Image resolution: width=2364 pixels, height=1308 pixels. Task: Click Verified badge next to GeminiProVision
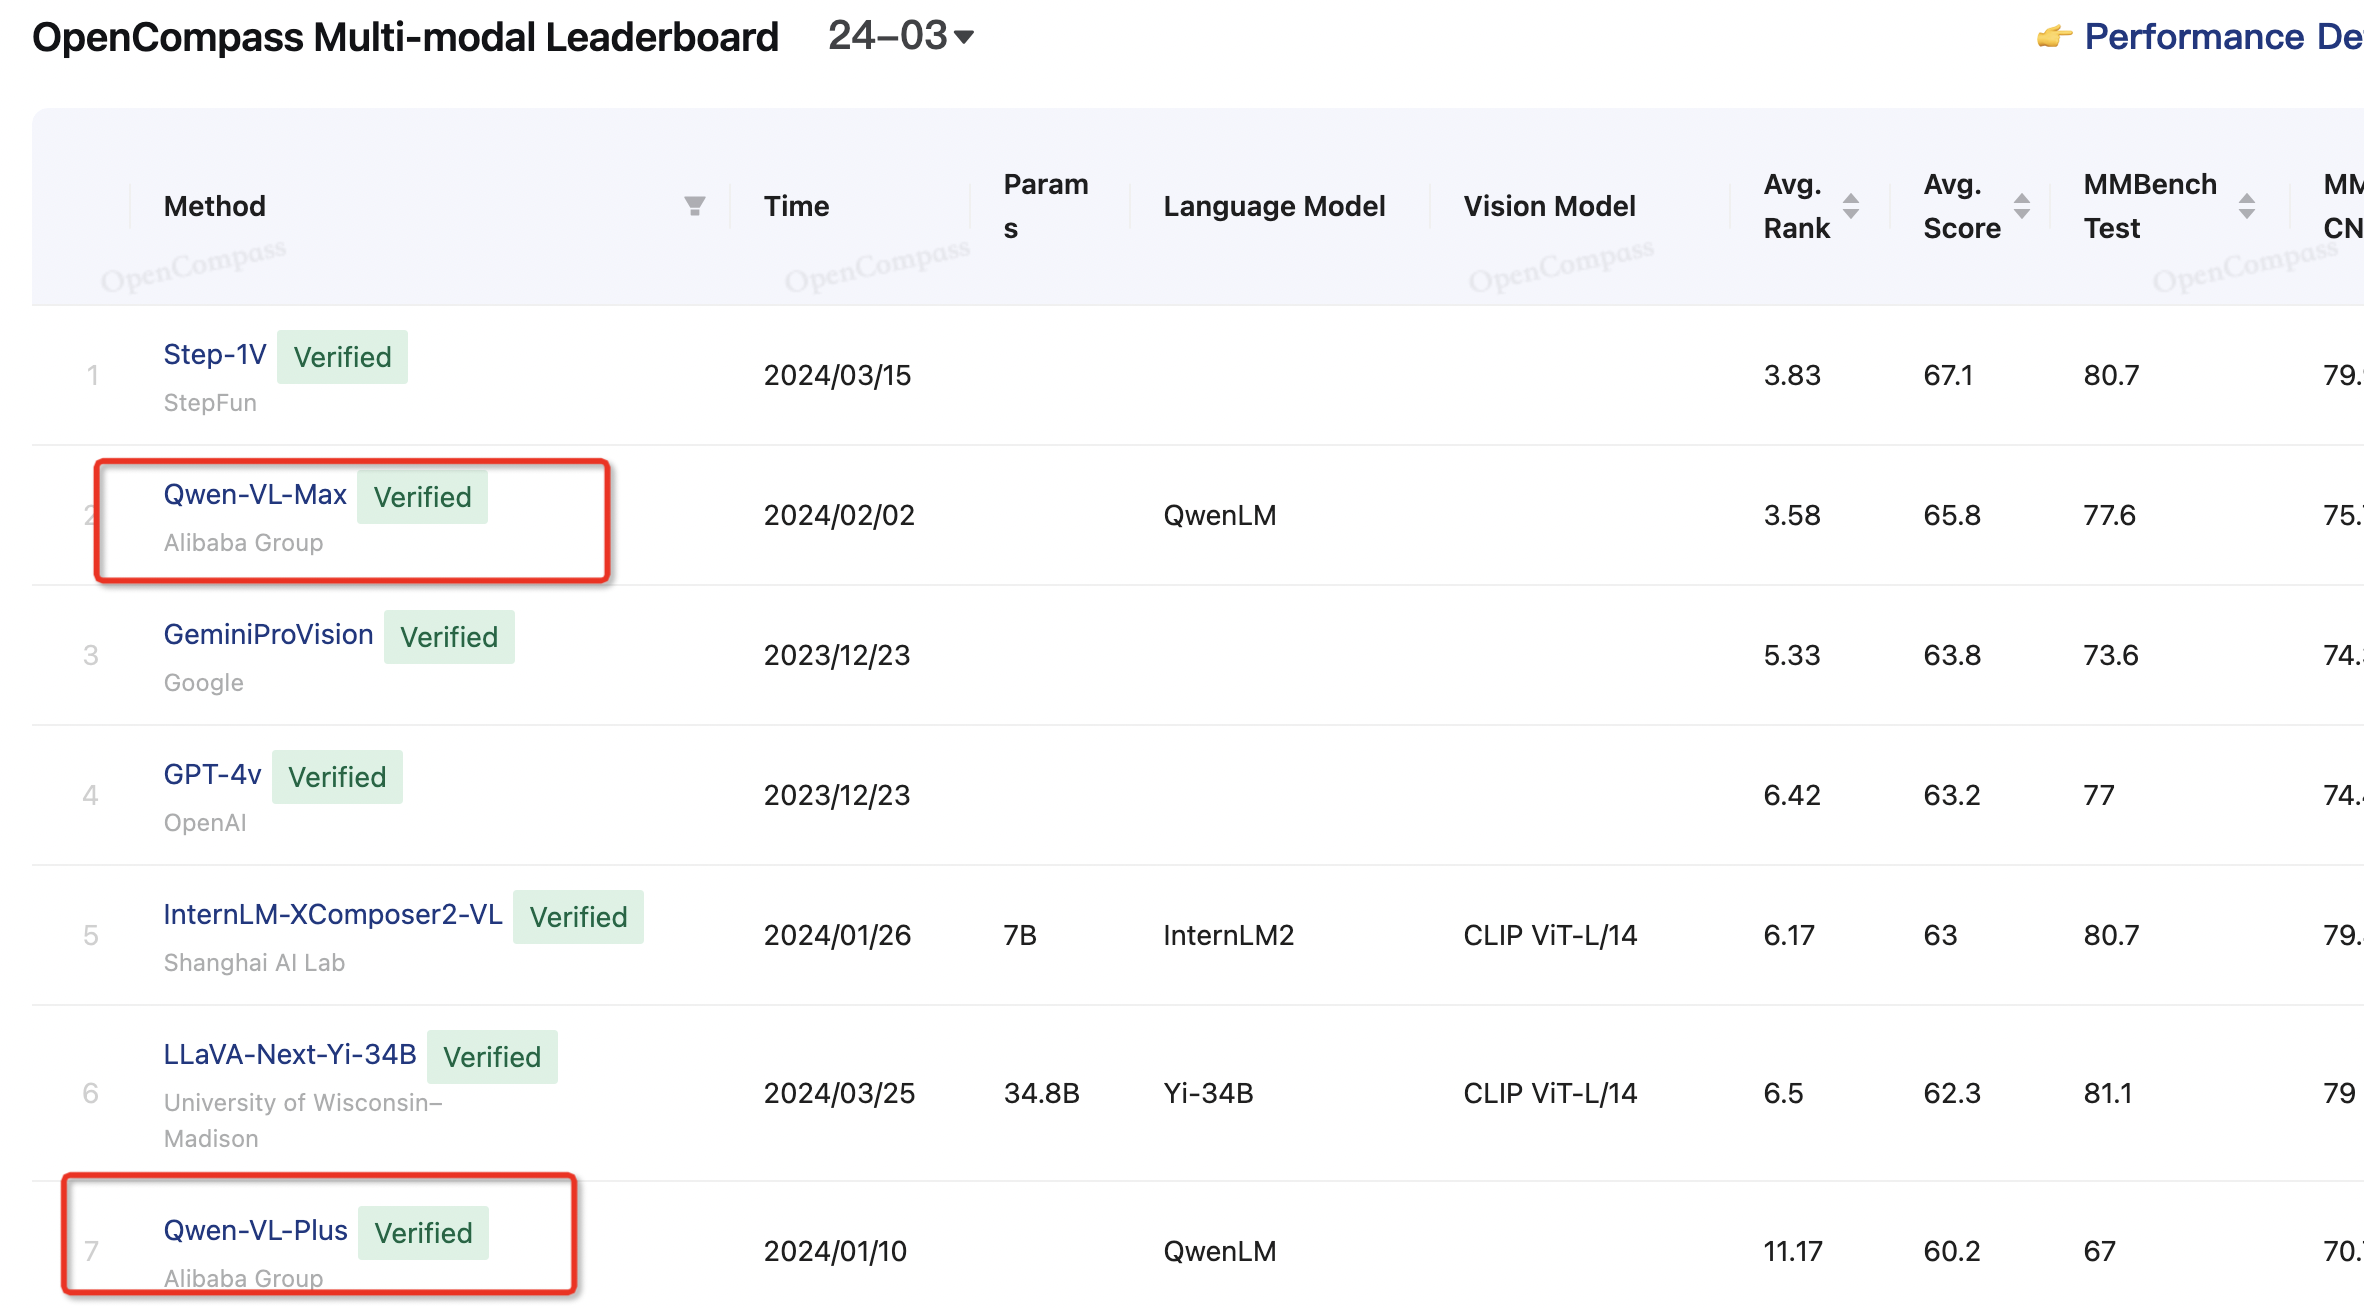449,637
